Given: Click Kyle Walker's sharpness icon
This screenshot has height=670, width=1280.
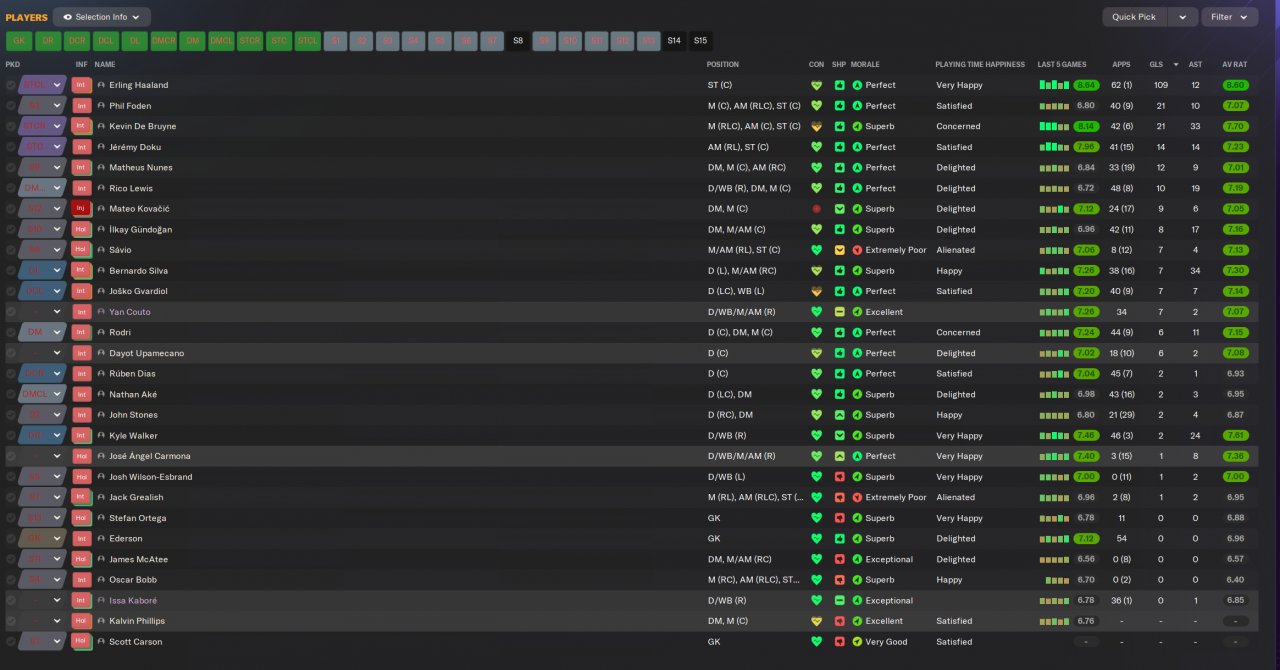Looking at the screenshot, I should coord(840,435).
